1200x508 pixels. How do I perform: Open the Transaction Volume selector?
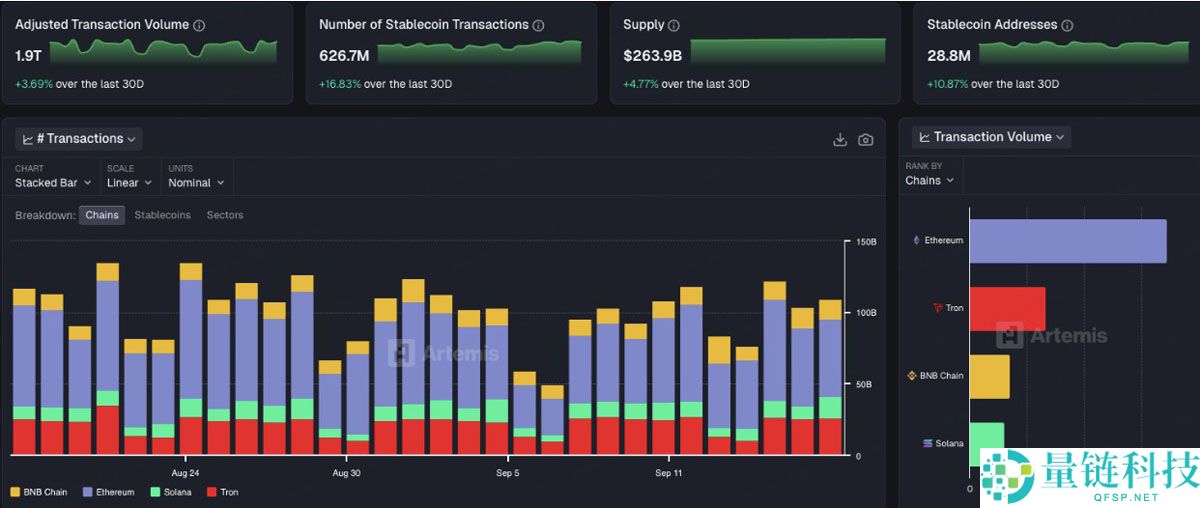[991, 137]
